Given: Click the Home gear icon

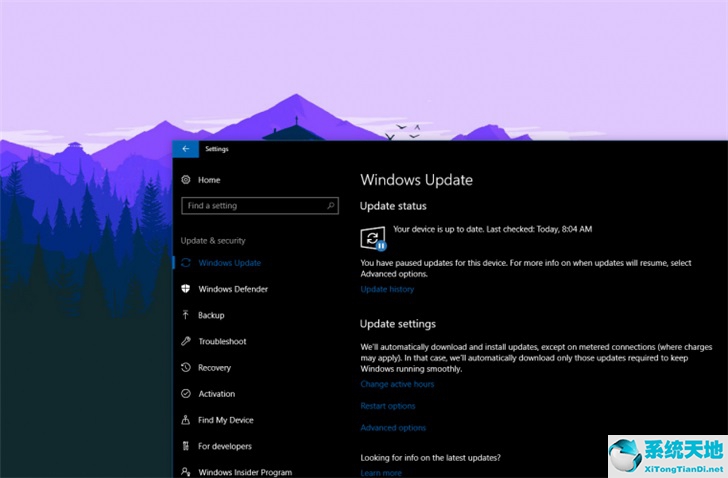Looking at the screenshot, I should point(186,180).
